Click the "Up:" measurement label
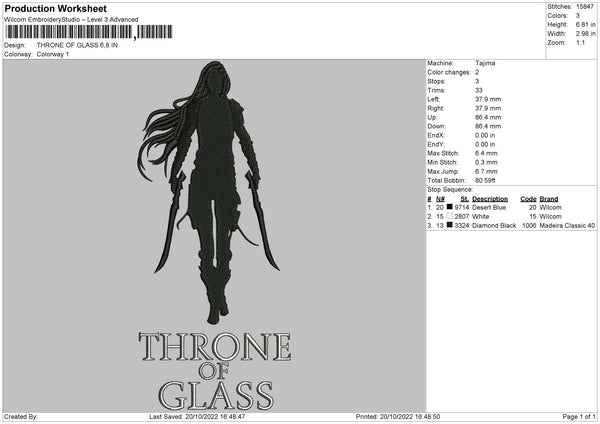600x424 pixels. click(432, 117)
